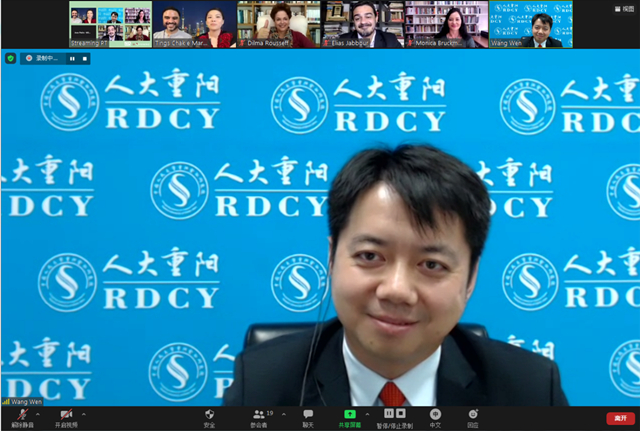Click the muted mic icon on Elias Jabbour
Viewport: 640px width, 431px height.
click(x=327, y=43)
